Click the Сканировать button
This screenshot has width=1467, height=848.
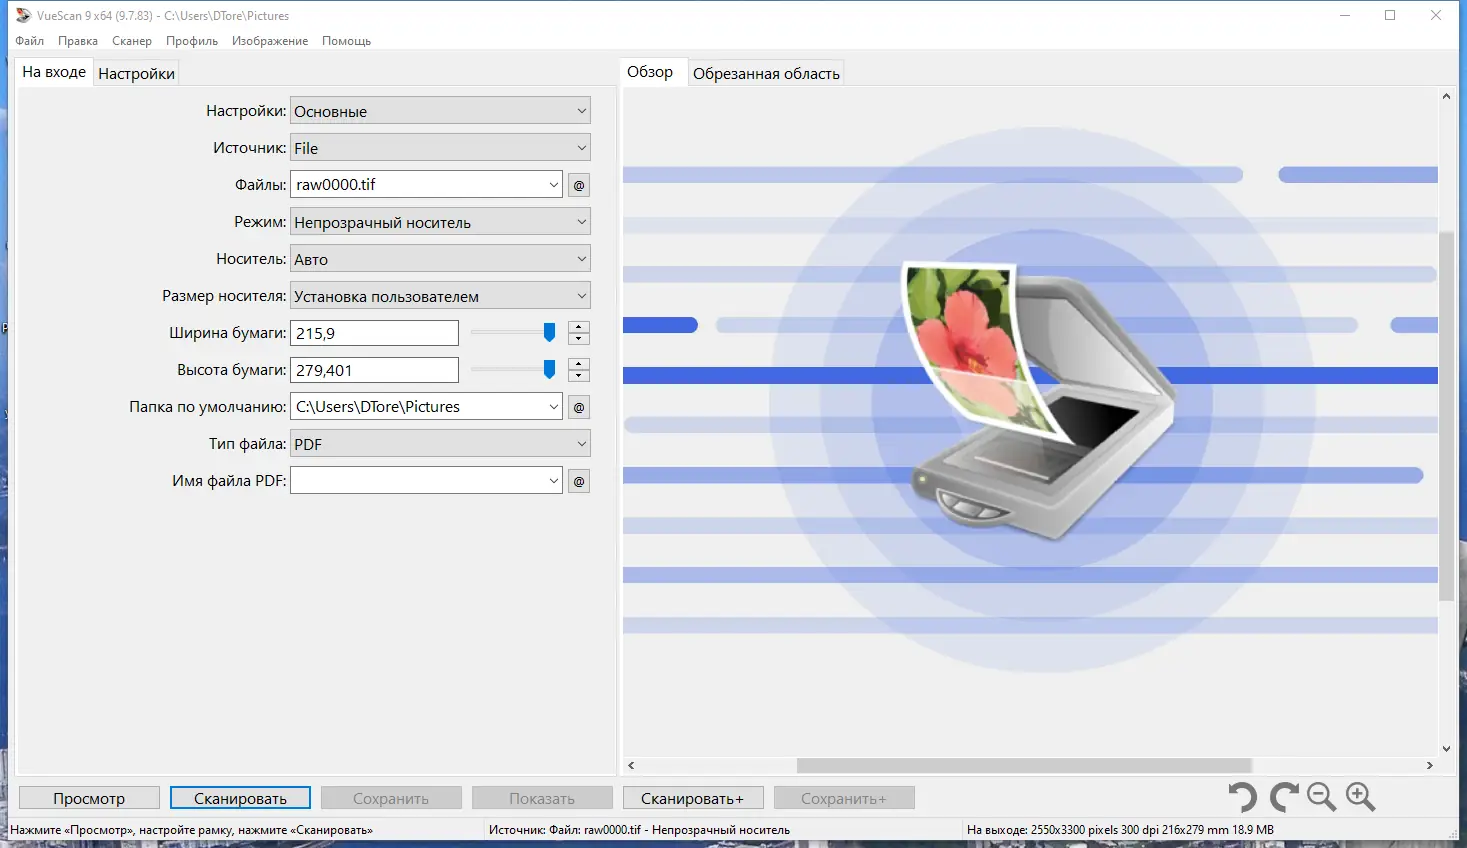[240, 798]
